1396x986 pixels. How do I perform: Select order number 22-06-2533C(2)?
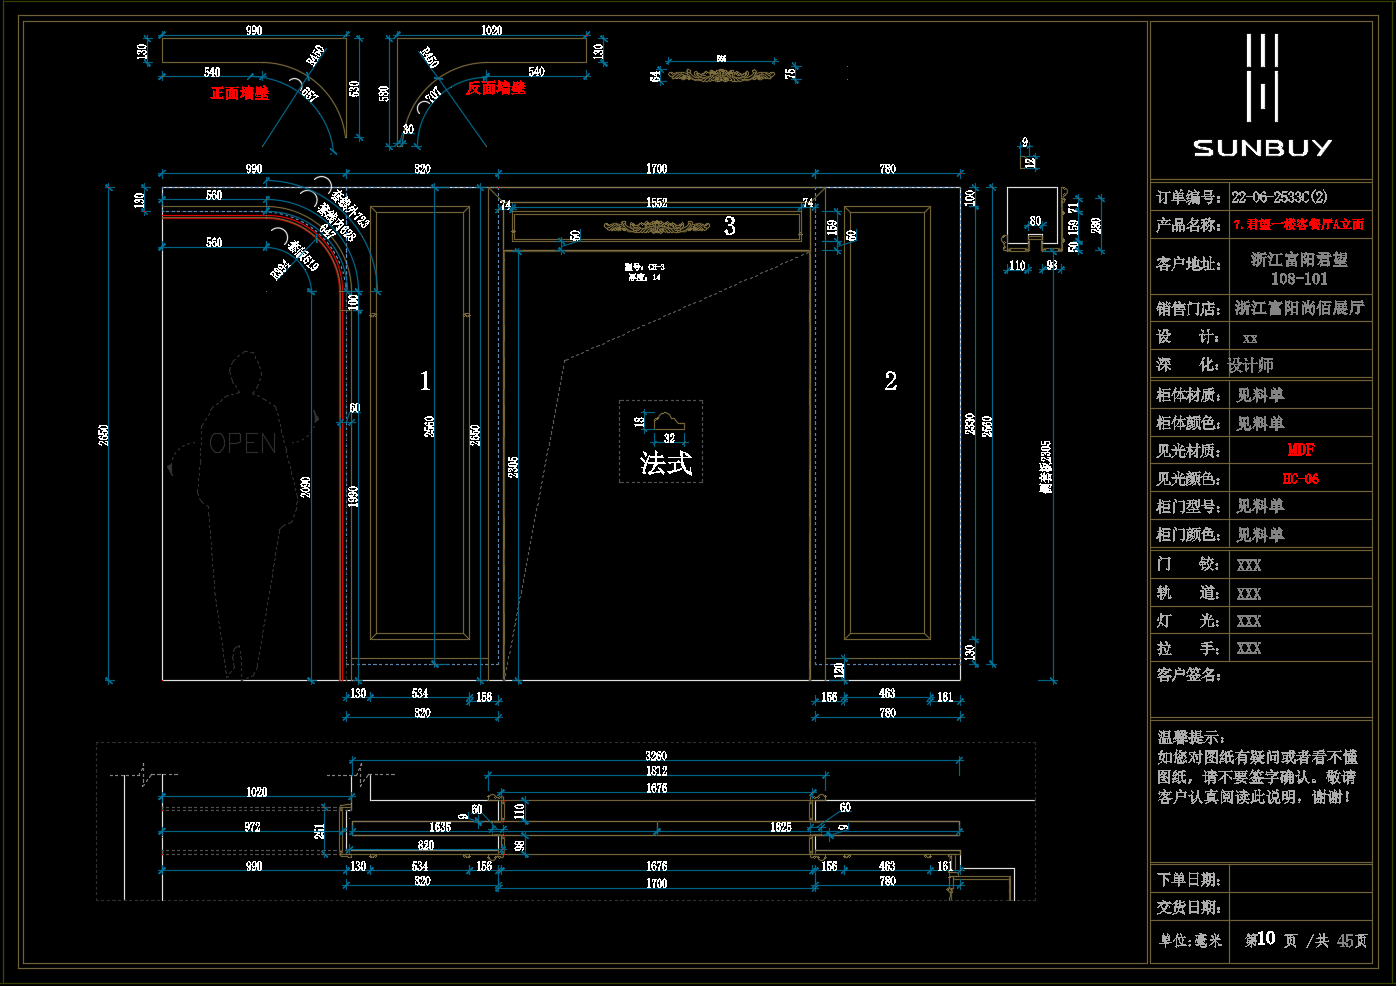(1279, 197)
